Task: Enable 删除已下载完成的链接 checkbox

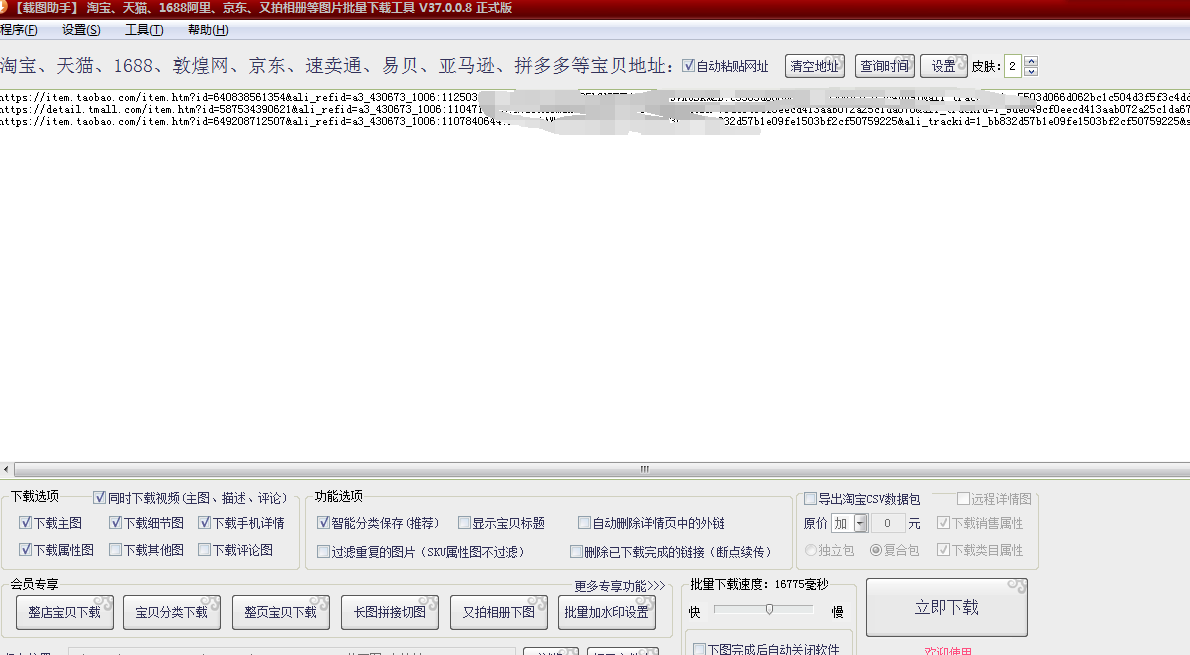Action: pos(577,552)
